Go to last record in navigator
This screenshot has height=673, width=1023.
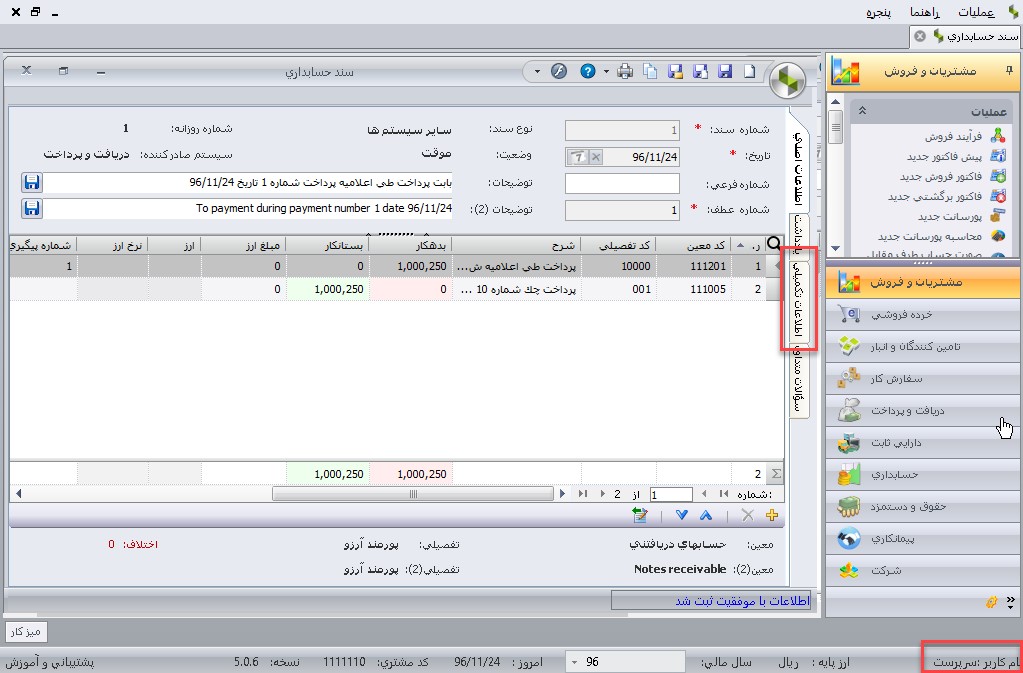point(583,494)
